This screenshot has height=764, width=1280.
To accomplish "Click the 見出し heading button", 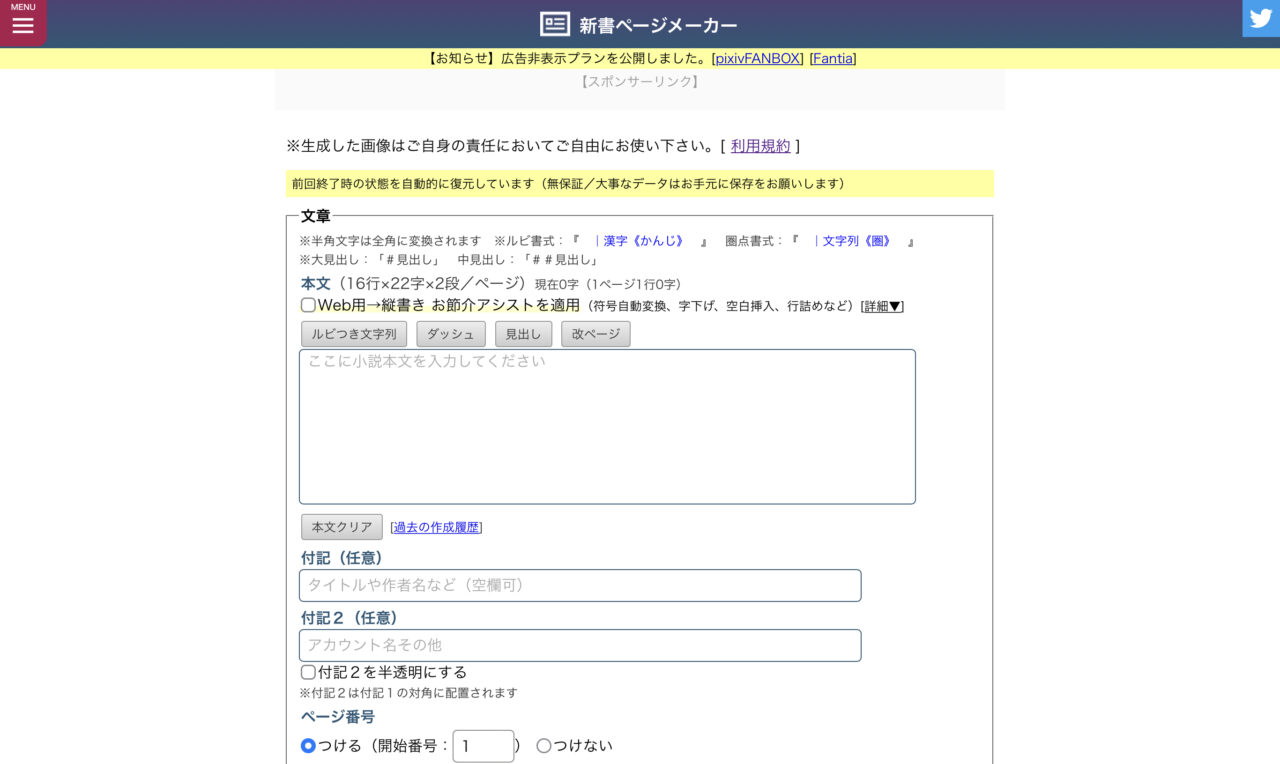I will tap(523, 334).
